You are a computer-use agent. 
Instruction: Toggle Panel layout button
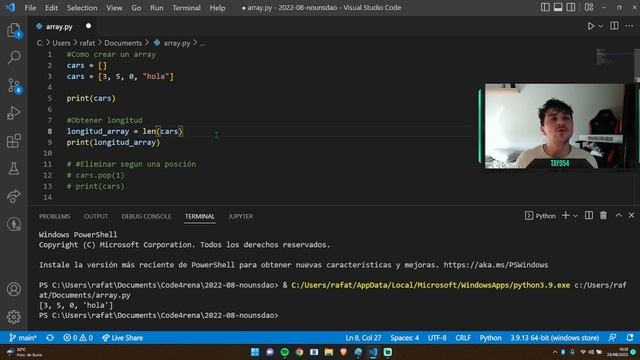click(x=558, y=7)
